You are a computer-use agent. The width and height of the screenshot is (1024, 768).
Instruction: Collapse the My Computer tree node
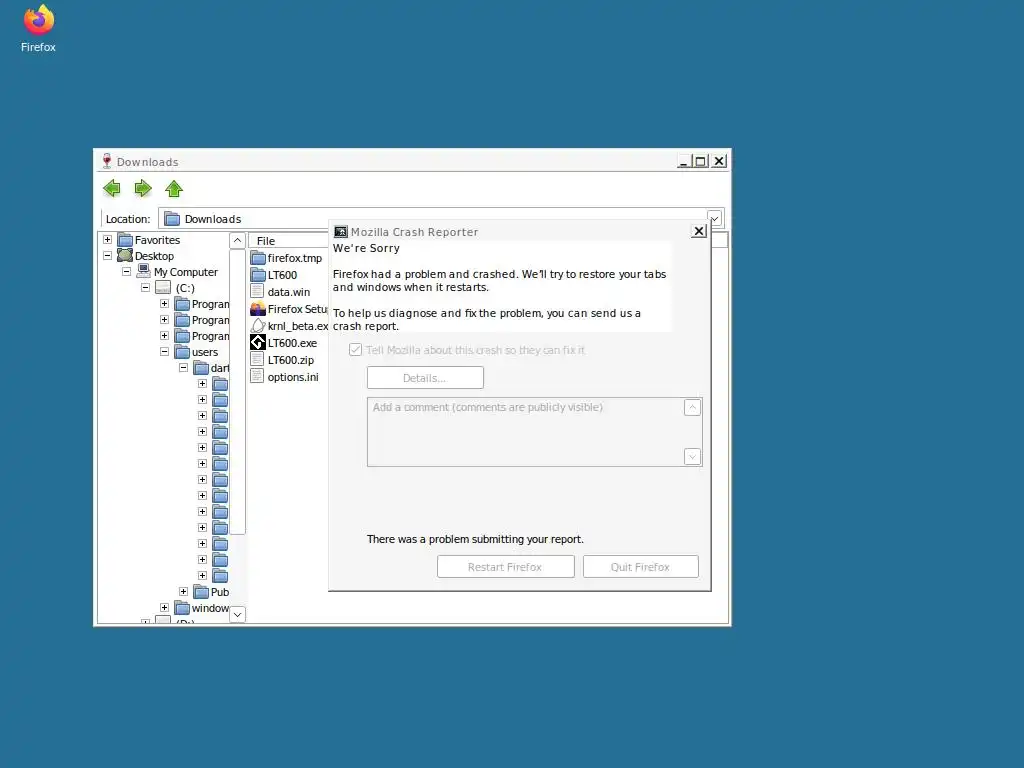127,272
